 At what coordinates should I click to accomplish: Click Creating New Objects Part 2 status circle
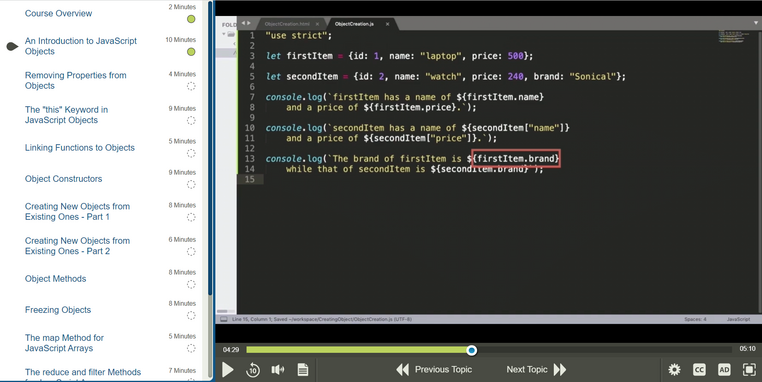(x=191, y=252)
